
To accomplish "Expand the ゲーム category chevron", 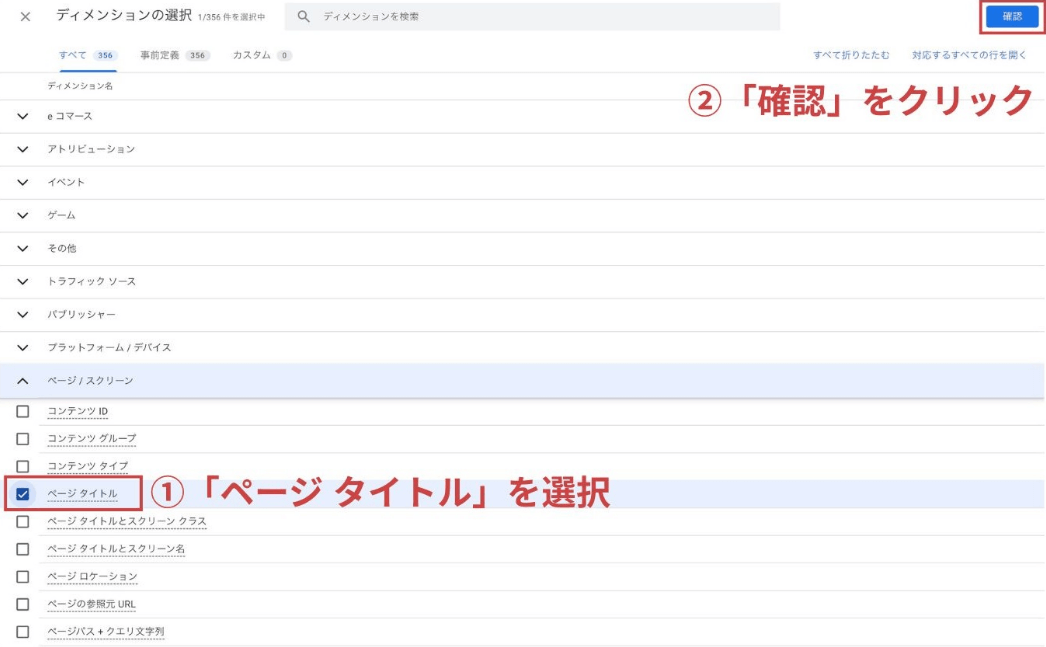I will 23,215.
